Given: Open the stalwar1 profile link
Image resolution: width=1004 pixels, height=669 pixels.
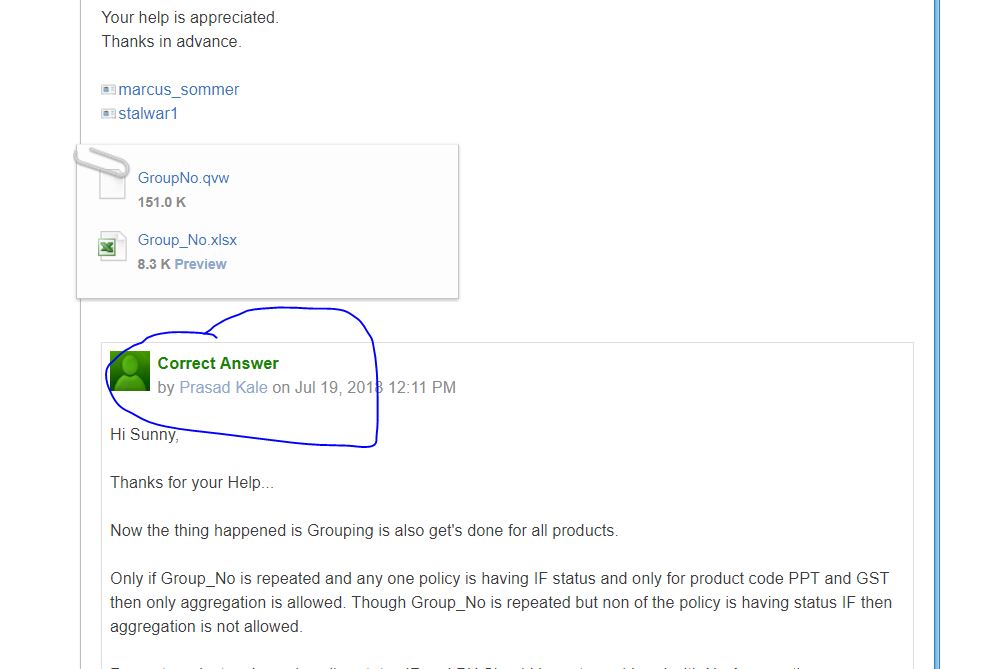Looking at the screenshot, I should point(148,114).
